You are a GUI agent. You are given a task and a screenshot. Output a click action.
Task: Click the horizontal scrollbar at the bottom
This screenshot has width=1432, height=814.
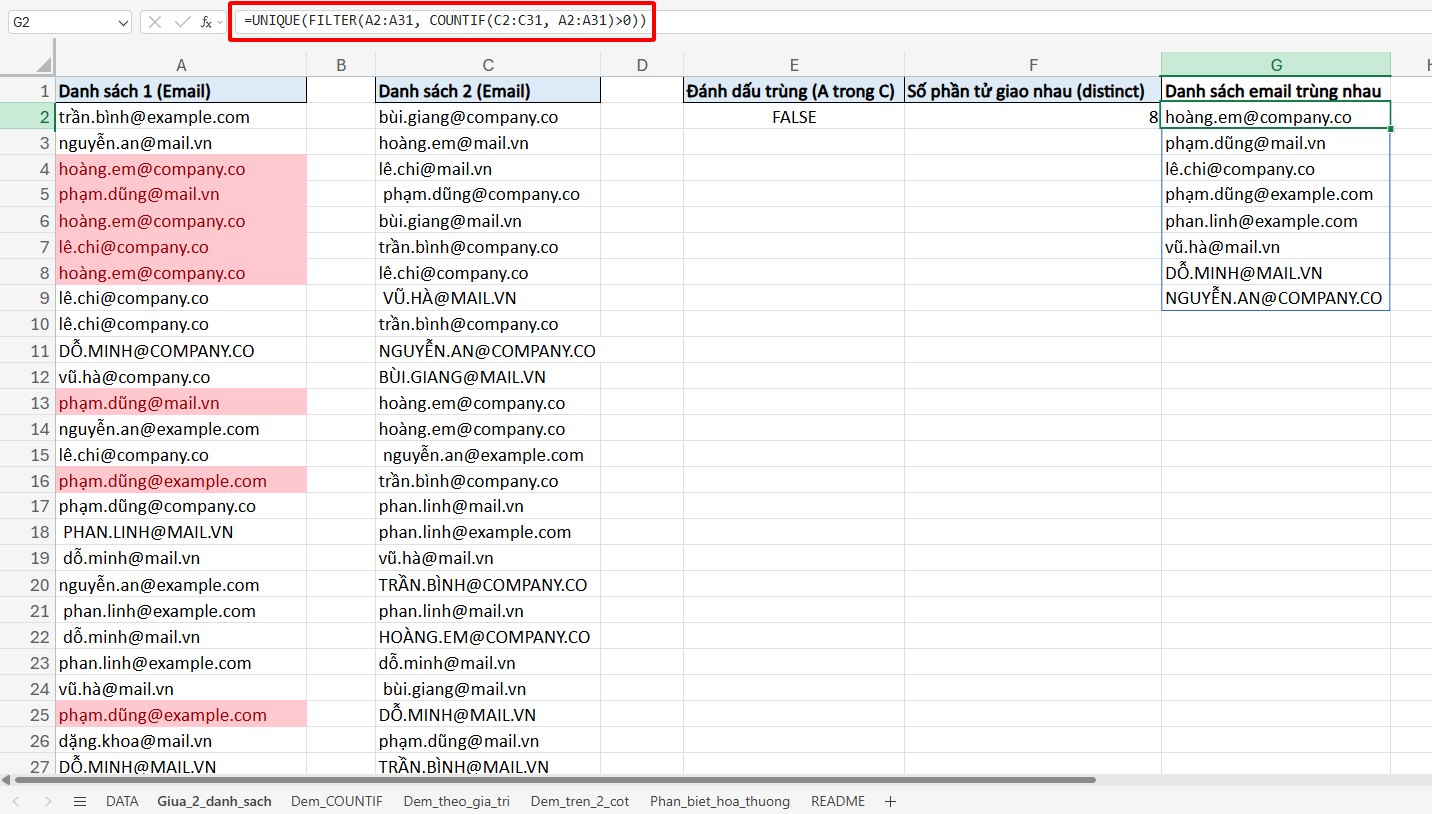click(x=550, y=779)
